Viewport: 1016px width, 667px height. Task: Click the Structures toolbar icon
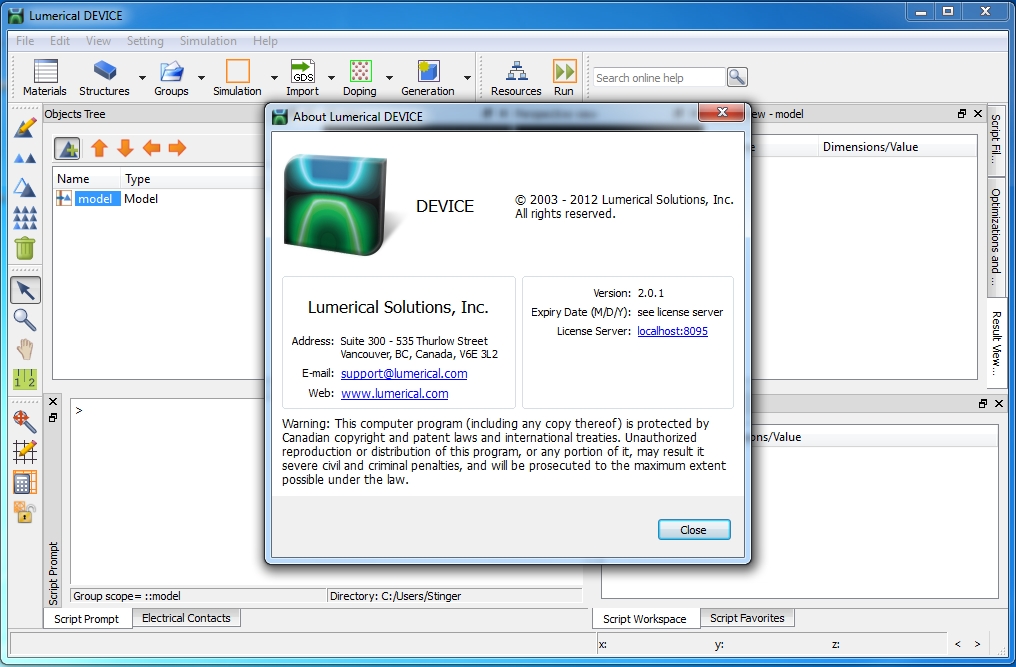click(104, 71)
